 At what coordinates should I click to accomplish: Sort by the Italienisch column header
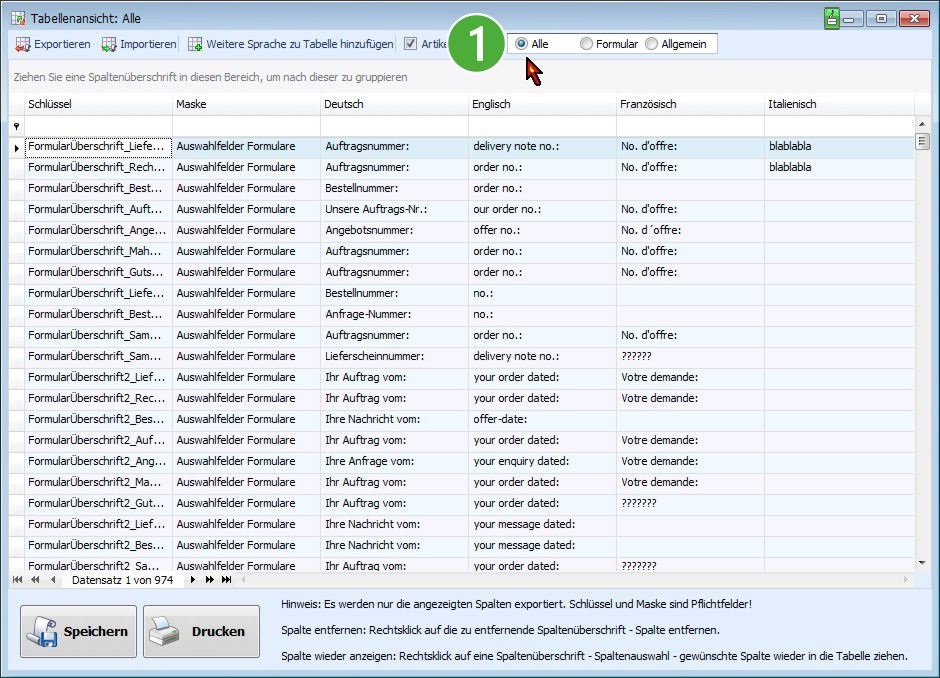(839, 104)
